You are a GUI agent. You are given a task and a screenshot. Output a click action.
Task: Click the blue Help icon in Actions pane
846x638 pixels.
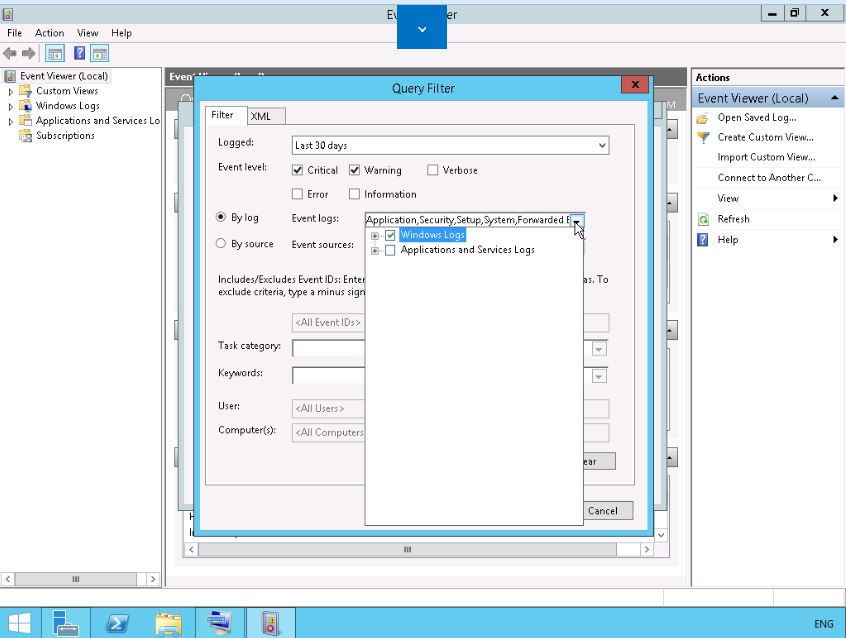[702, 240]
